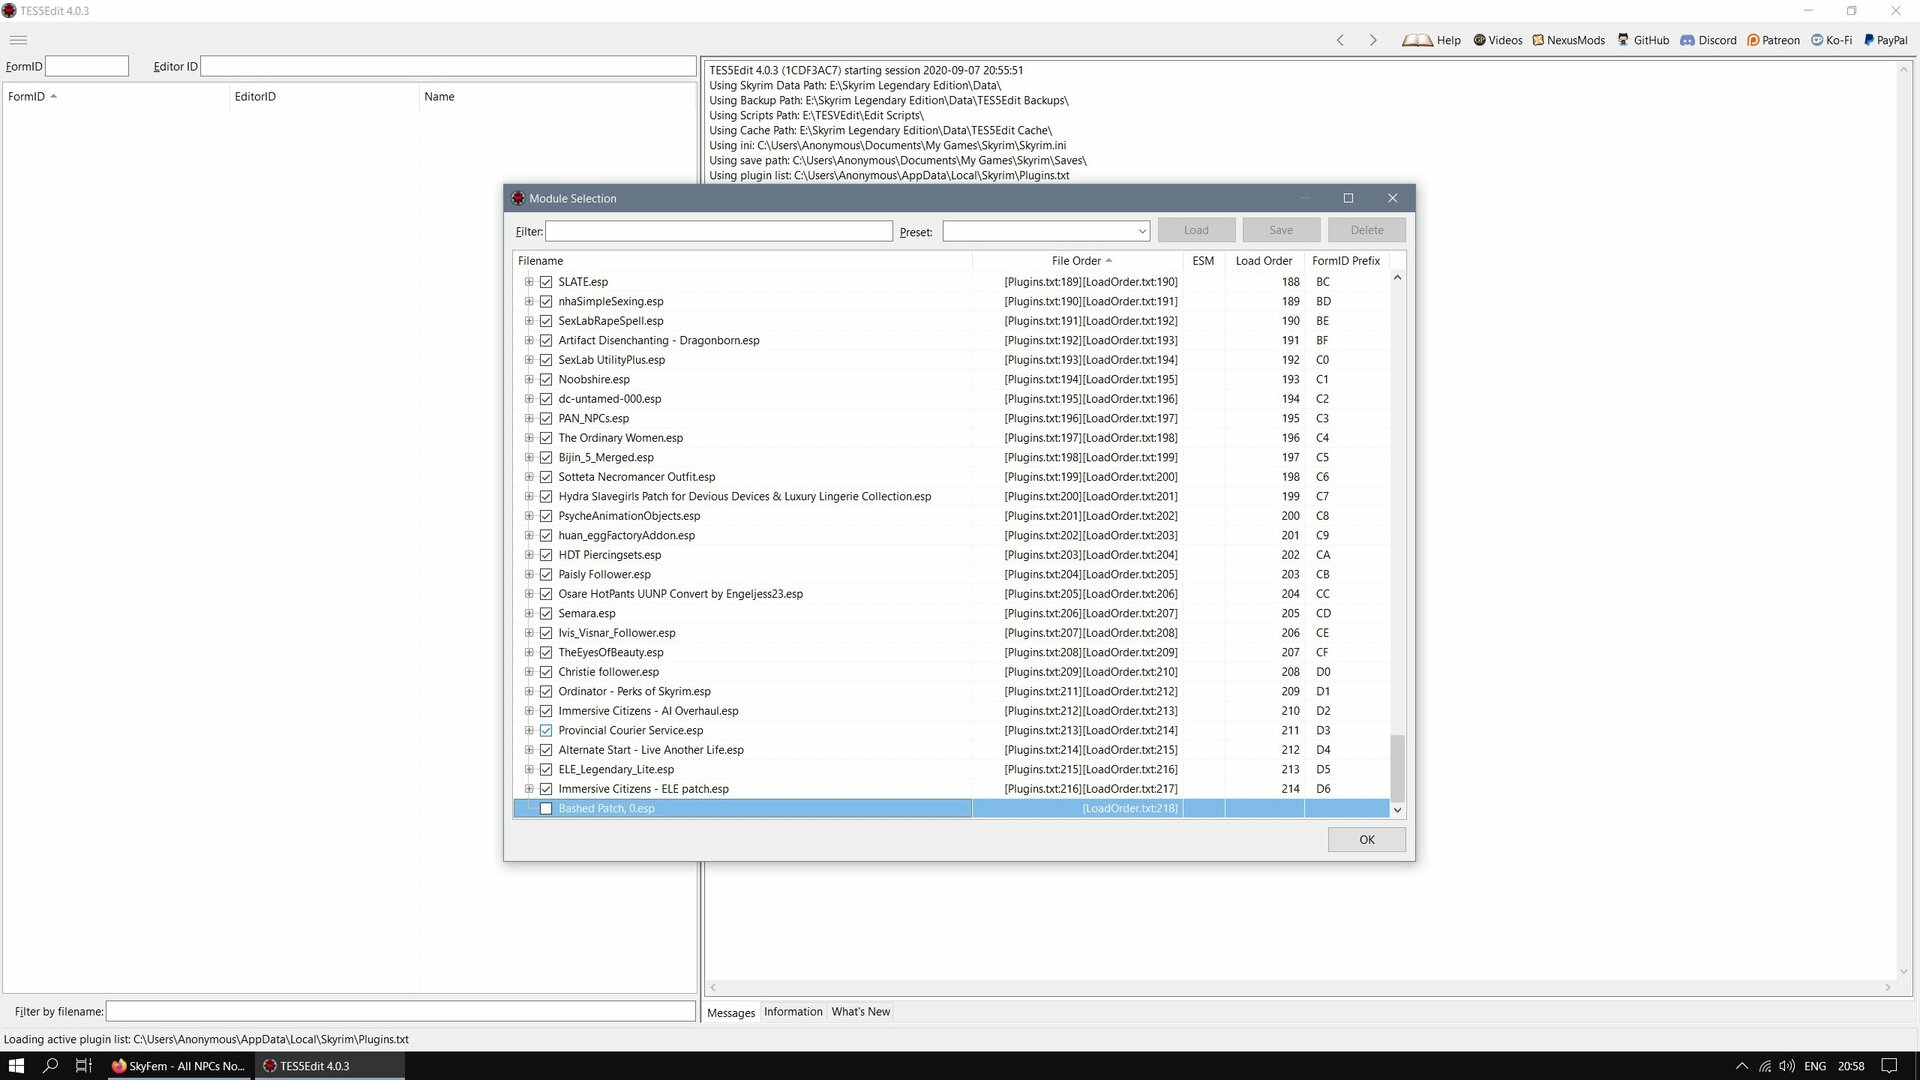Screen dimensions: 1920x1080
Task: Open the Patreon toolbar link
Action: (1773, 40)
